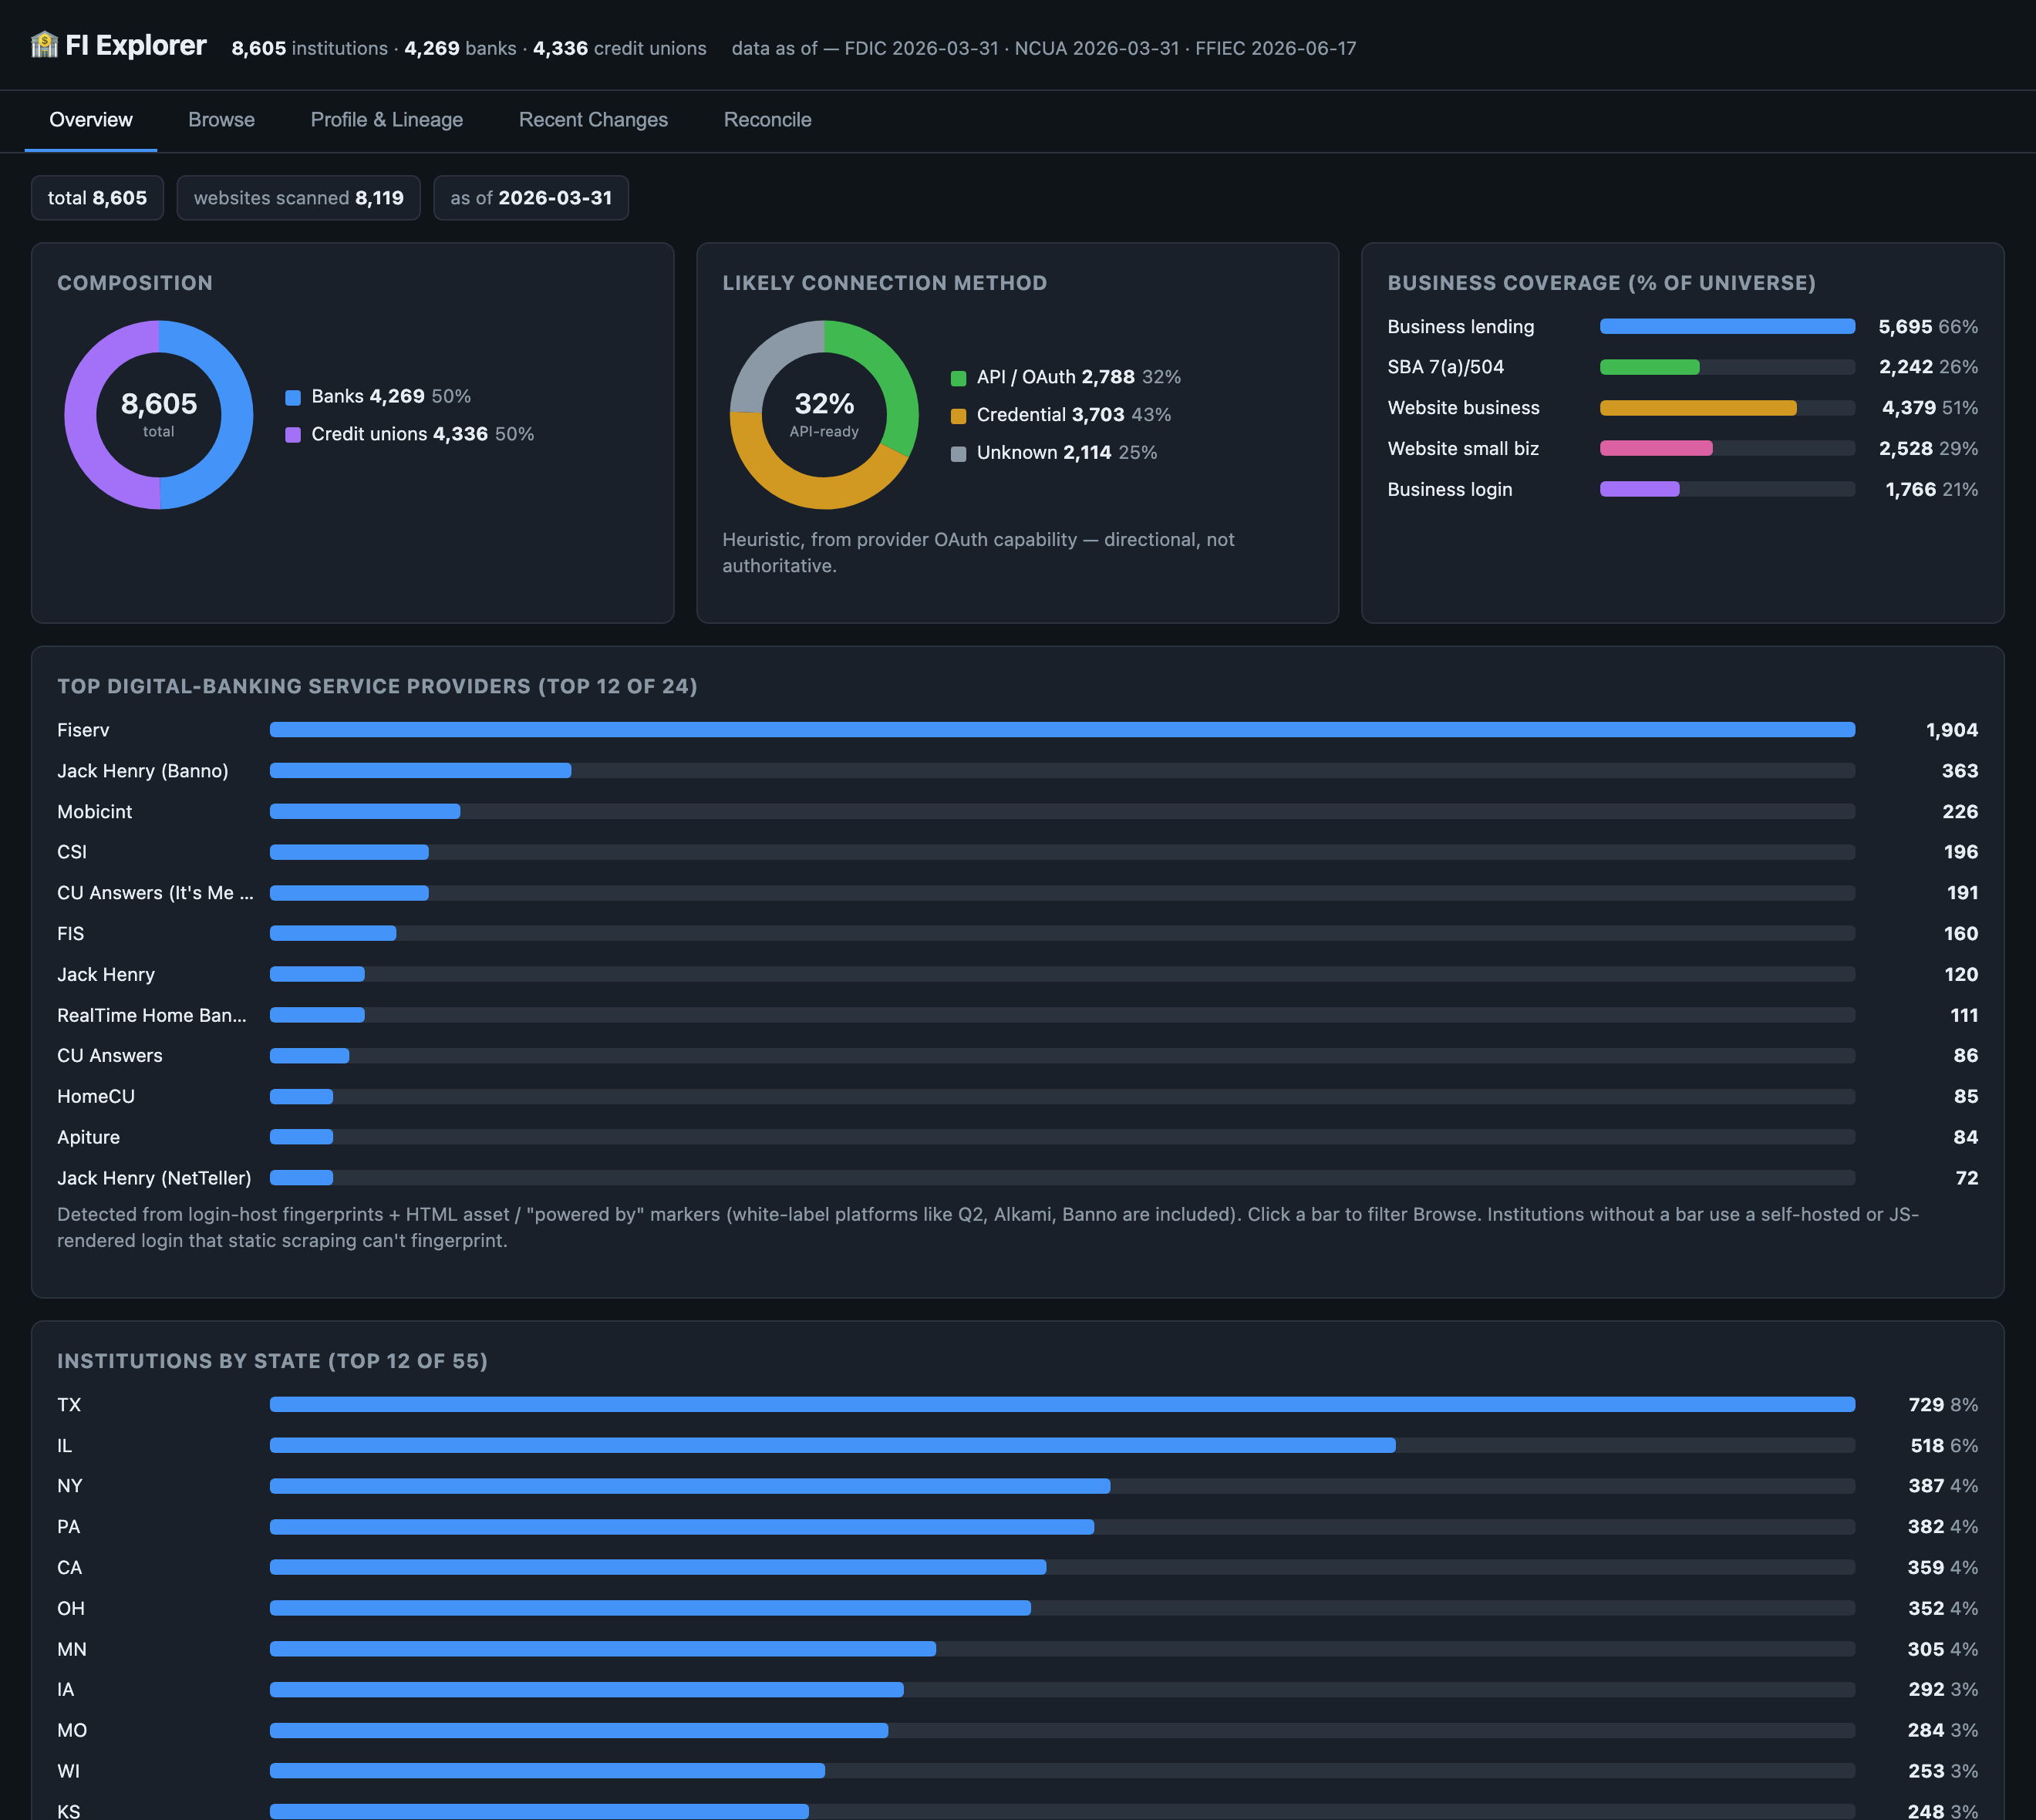Screen dimensions: 2036x1820
Task: Click the IA state row label
Action: tap(66, 1690)
